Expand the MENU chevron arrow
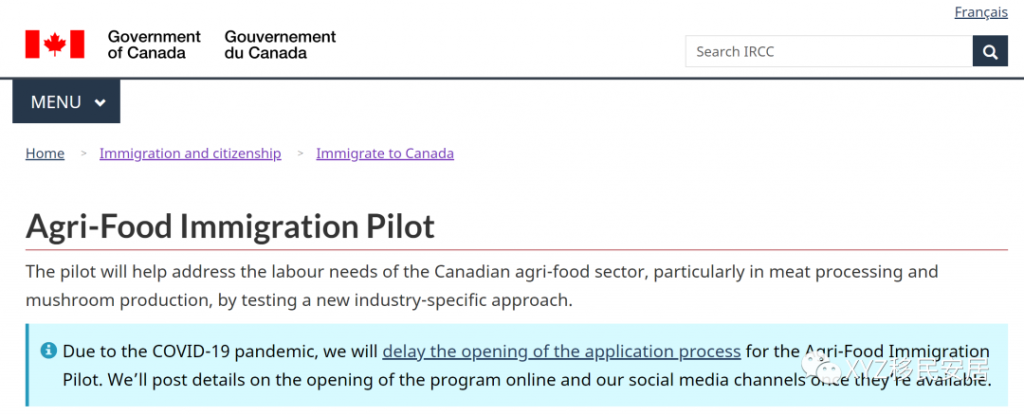 click(x=100, y=103)
